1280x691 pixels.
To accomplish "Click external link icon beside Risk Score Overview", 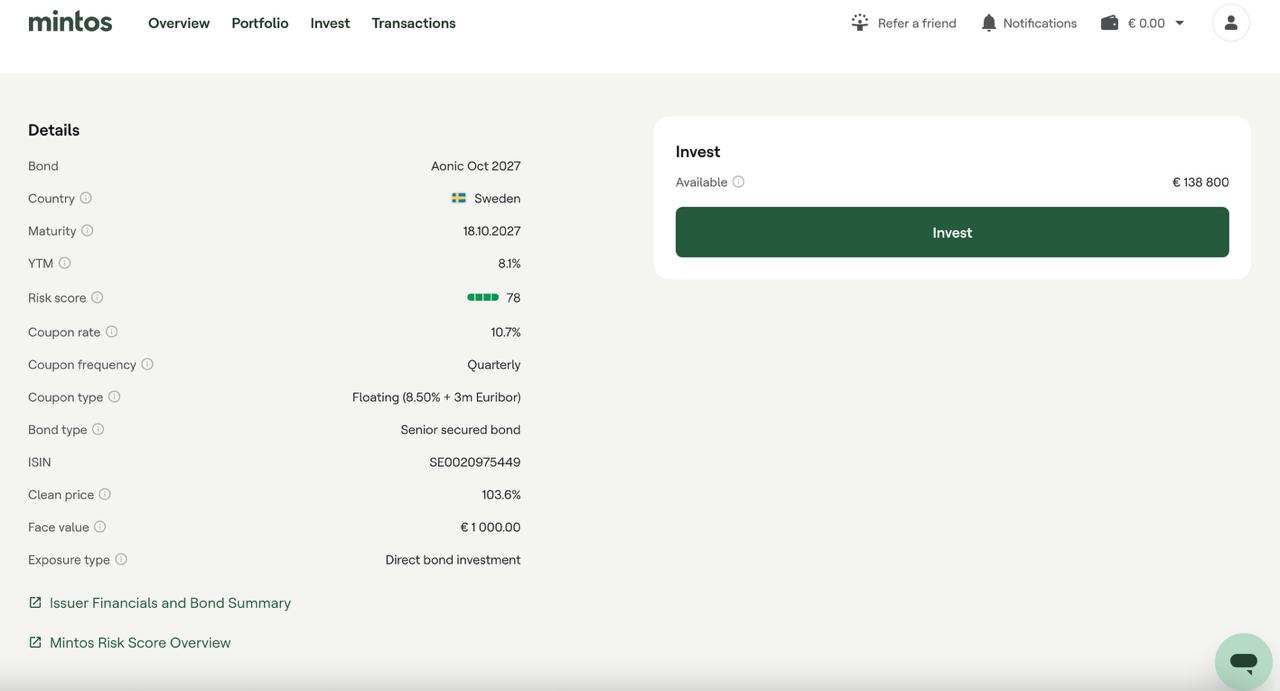I will pos(35,642).
